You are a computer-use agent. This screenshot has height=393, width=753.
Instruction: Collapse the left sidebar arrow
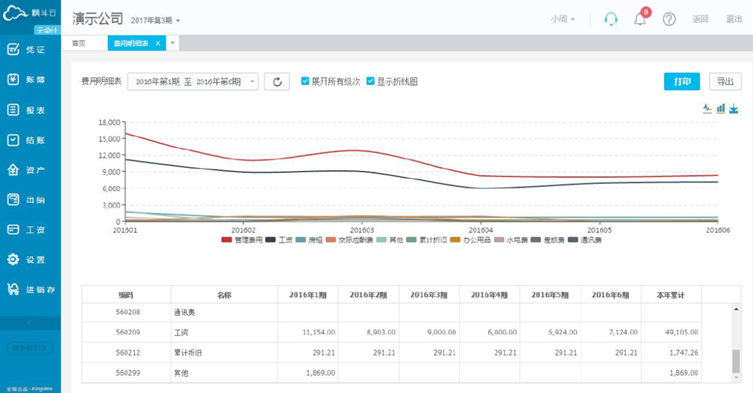click(x=29, y=323)
